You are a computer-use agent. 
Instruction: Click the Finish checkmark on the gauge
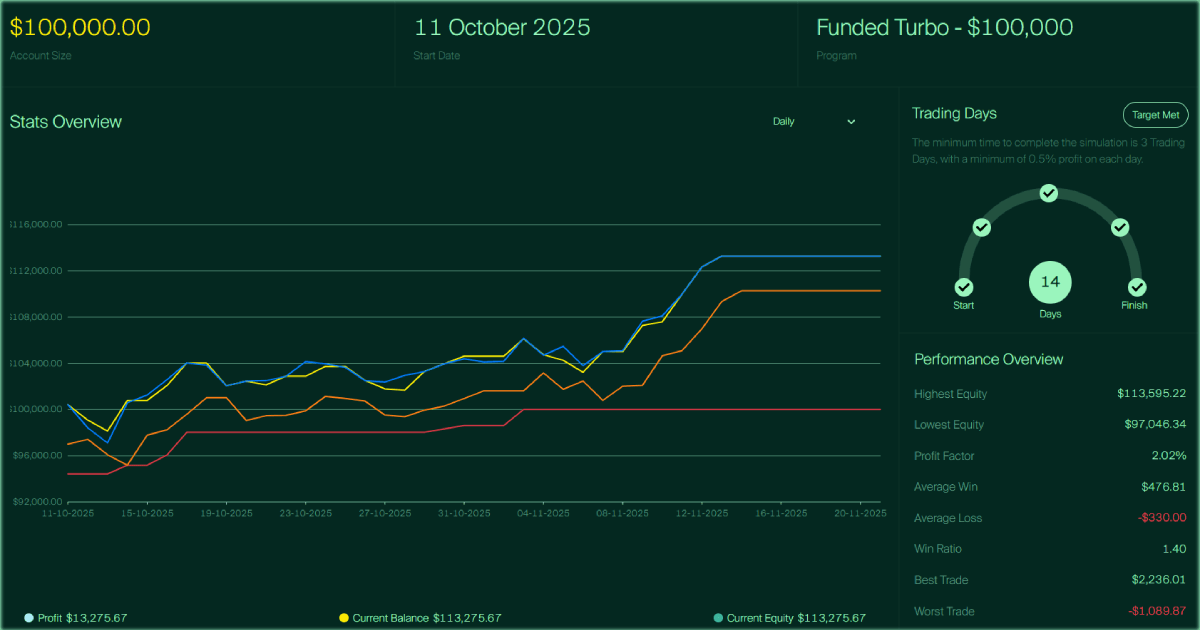1137,288
